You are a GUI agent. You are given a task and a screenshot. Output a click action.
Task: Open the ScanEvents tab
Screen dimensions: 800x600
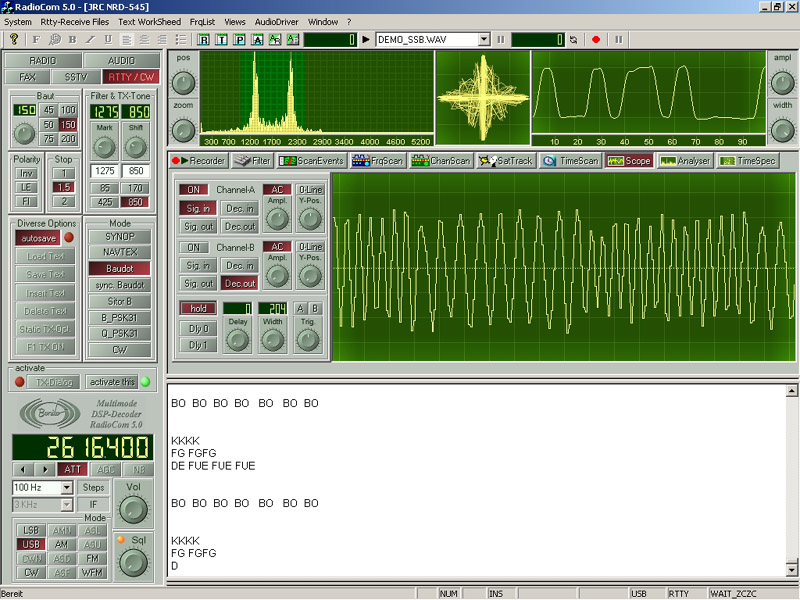312,161
